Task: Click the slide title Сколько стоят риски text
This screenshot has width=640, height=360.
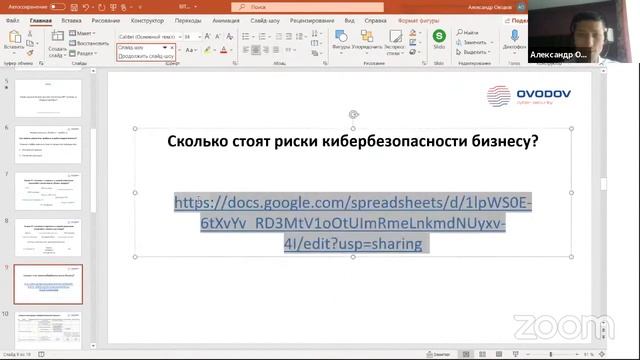Action: click(353, 141)
